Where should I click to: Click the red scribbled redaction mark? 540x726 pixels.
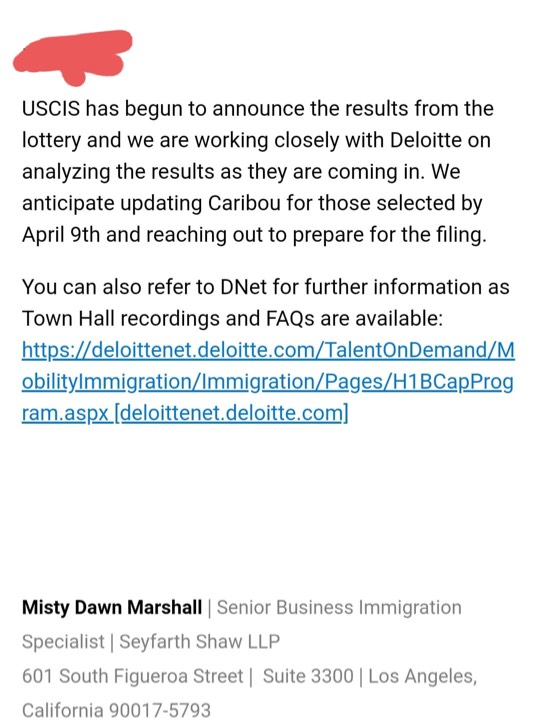[x=73, y=58]
